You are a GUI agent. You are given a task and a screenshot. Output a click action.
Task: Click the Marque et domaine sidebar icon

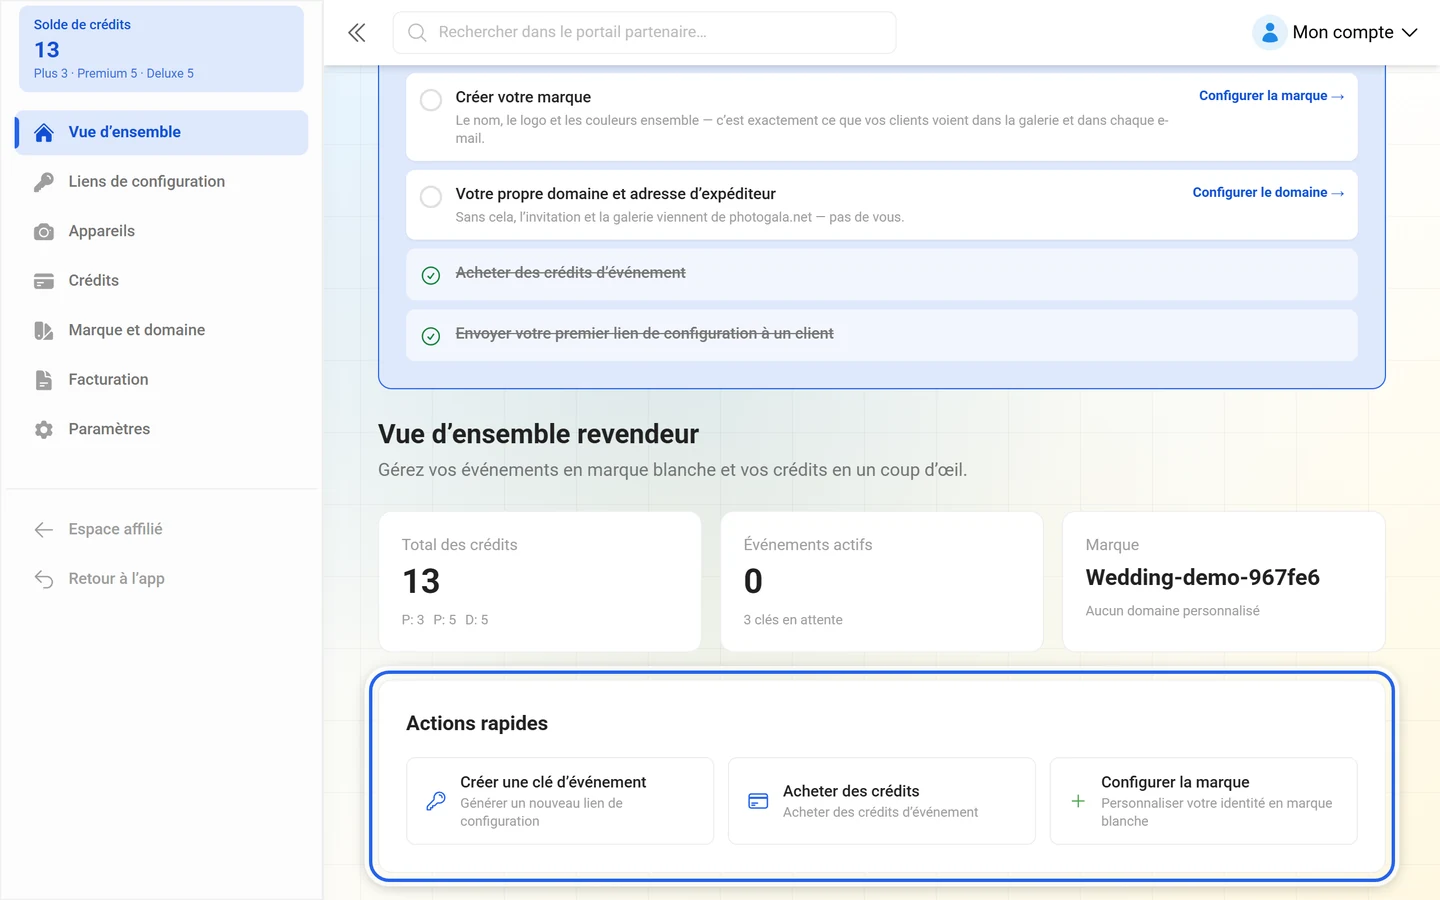tap(44, 331)
